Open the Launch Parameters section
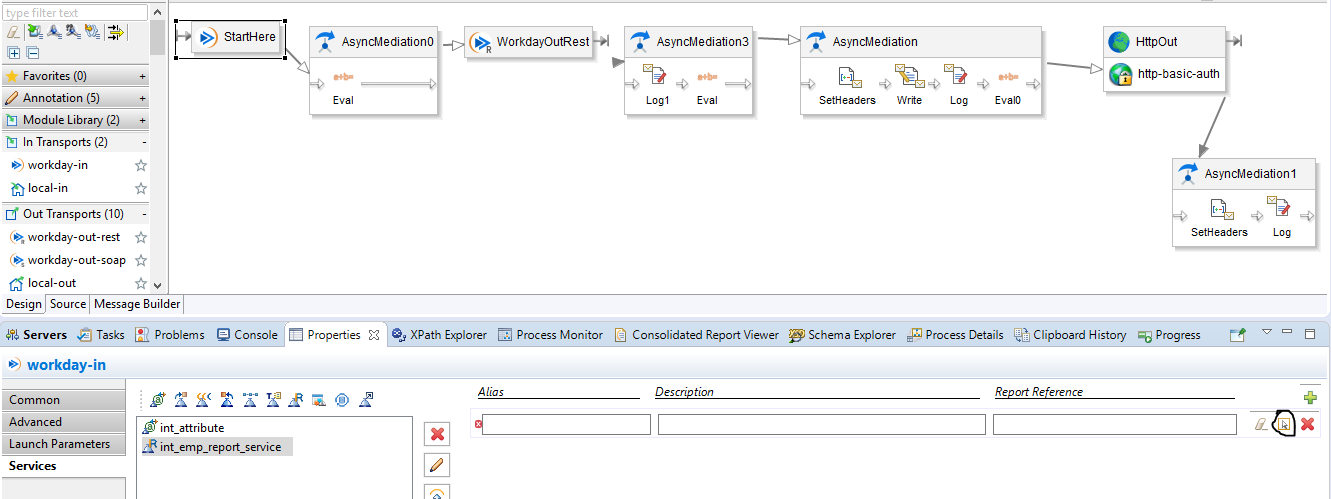This screenshot has height=499, width=1331. pos(63,444)
